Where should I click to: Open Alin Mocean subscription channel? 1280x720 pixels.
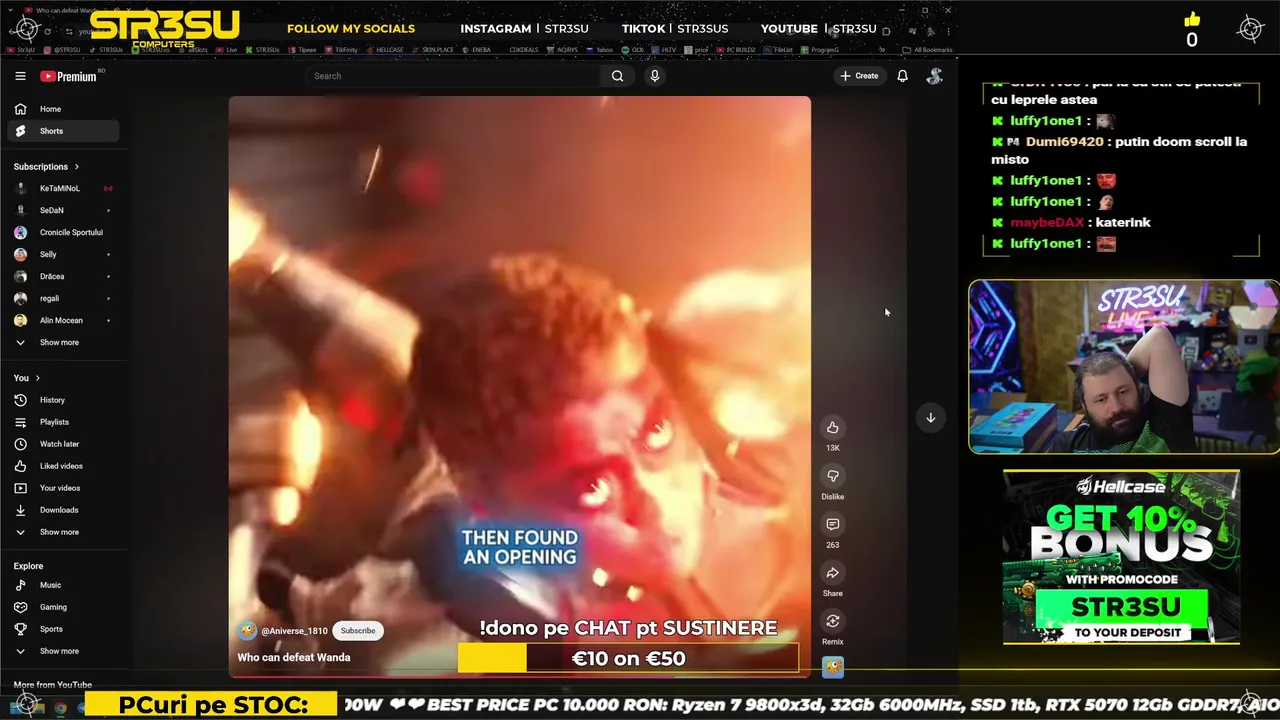point(64,320)
